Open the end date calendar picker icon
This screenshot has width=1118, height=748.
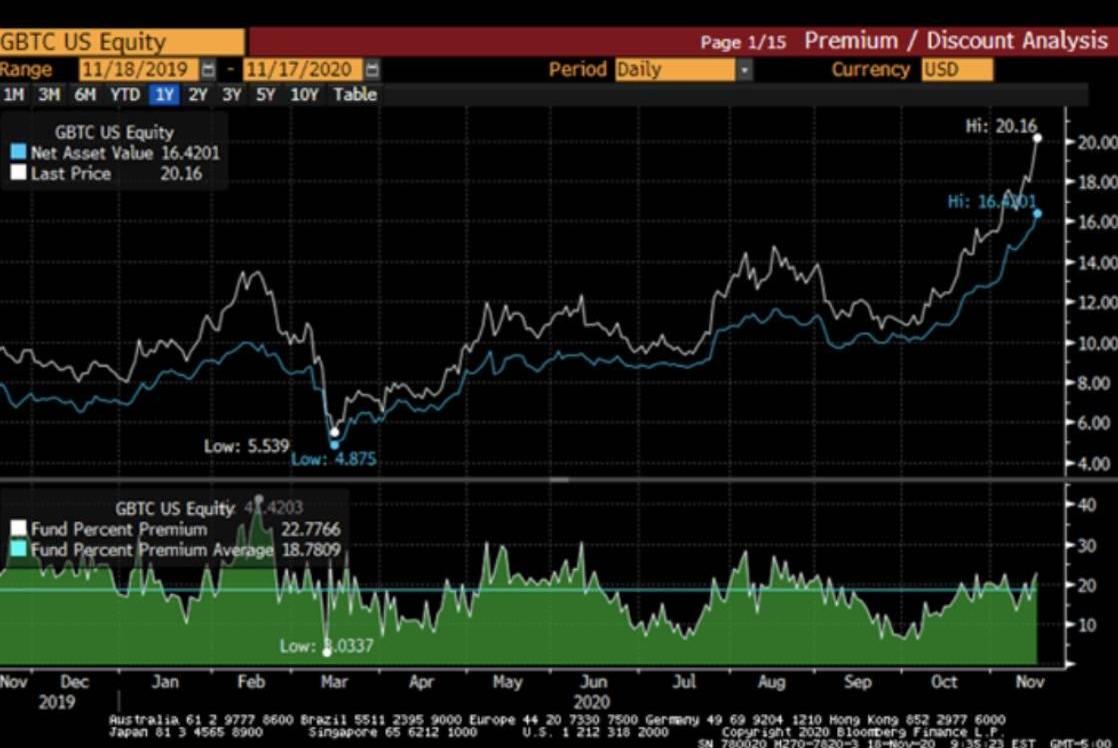pos(372,70)
